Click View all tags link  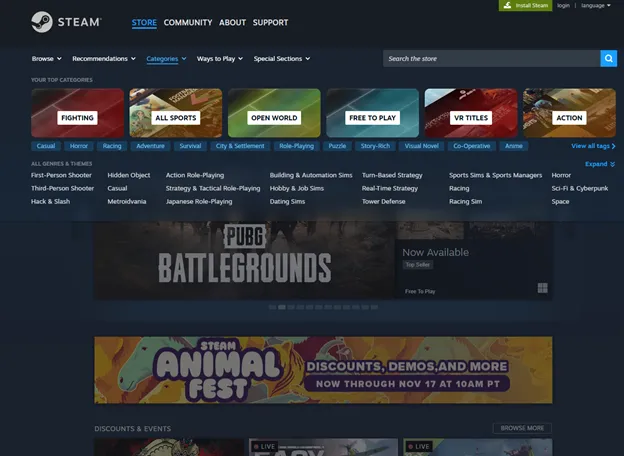point(593,146)
